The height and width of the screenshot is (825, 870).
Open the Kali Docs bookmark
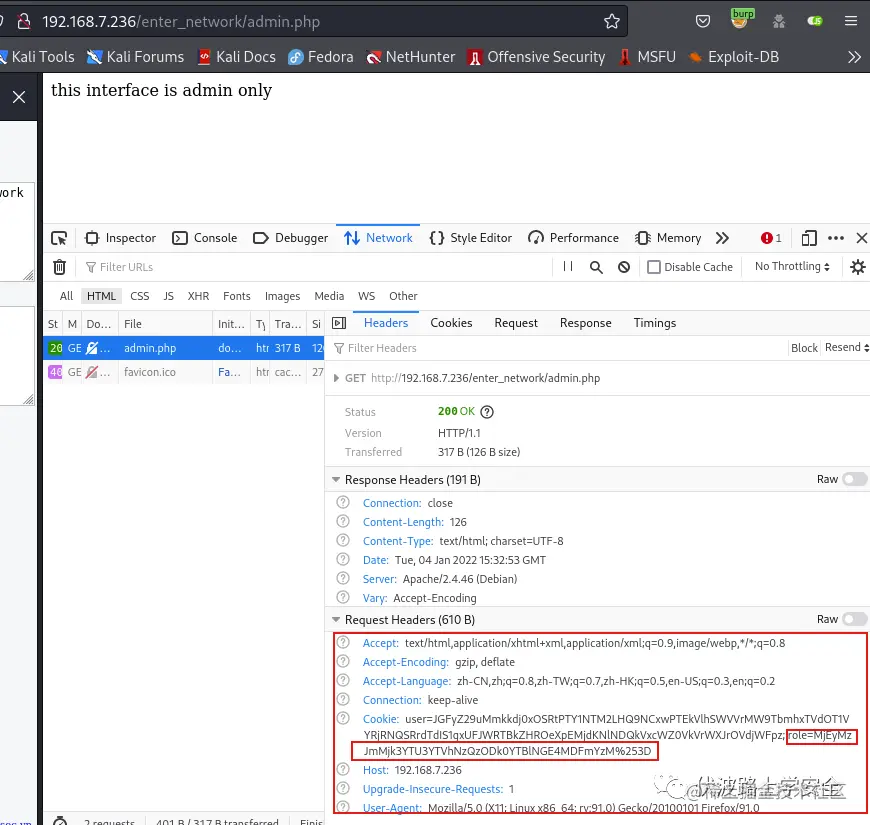pos(236,57)
